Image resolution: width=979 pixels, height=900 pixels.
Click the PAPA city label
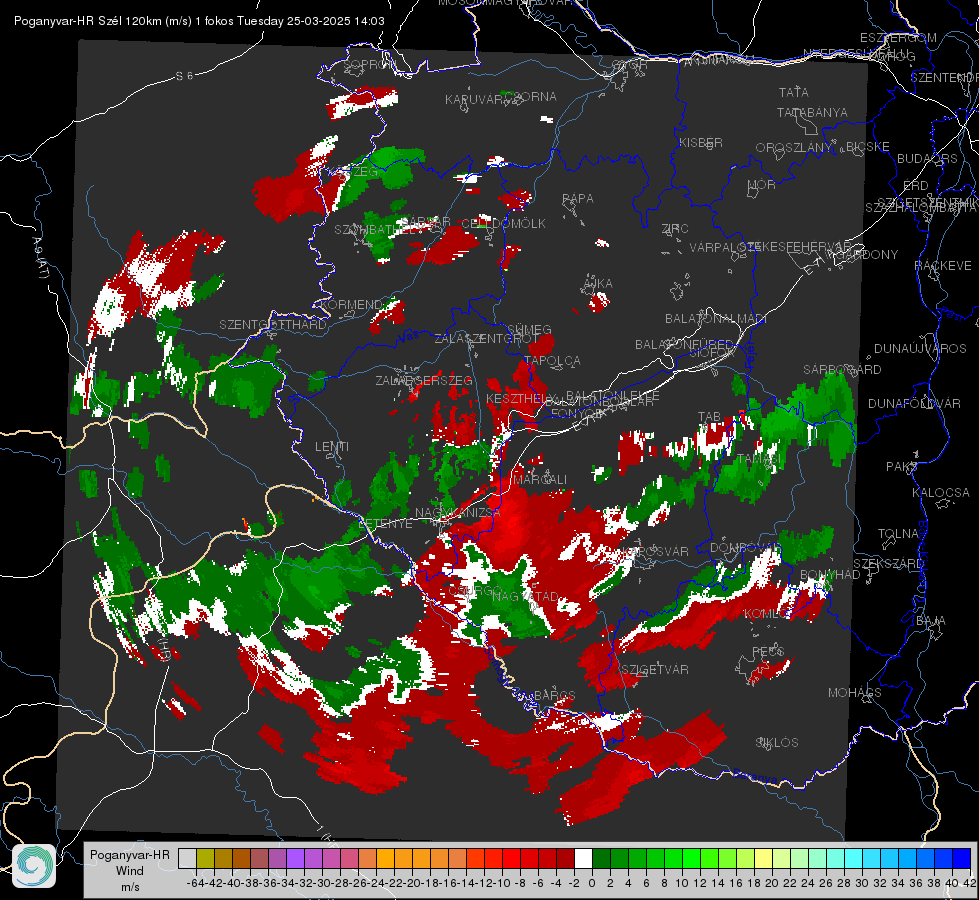(x=578, y=198)
